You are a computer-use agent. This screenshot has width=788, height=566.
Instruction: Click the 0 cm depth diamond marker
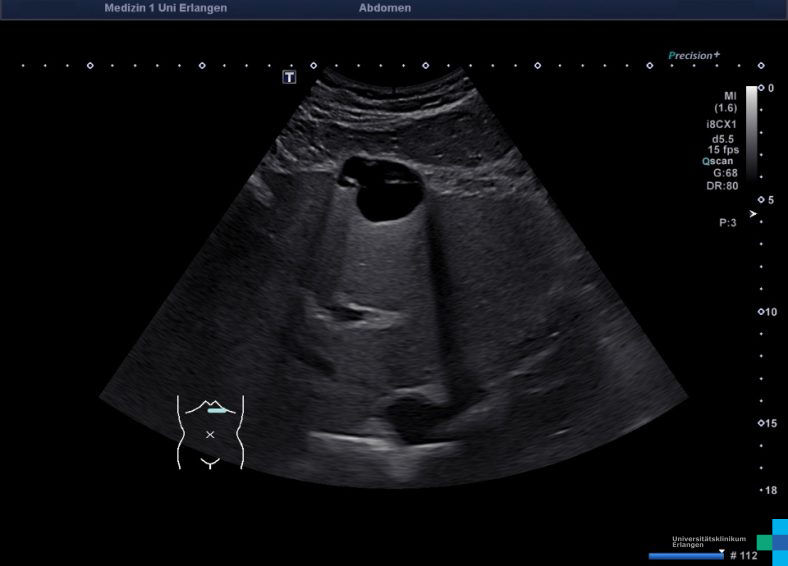(x=762, y=88)
